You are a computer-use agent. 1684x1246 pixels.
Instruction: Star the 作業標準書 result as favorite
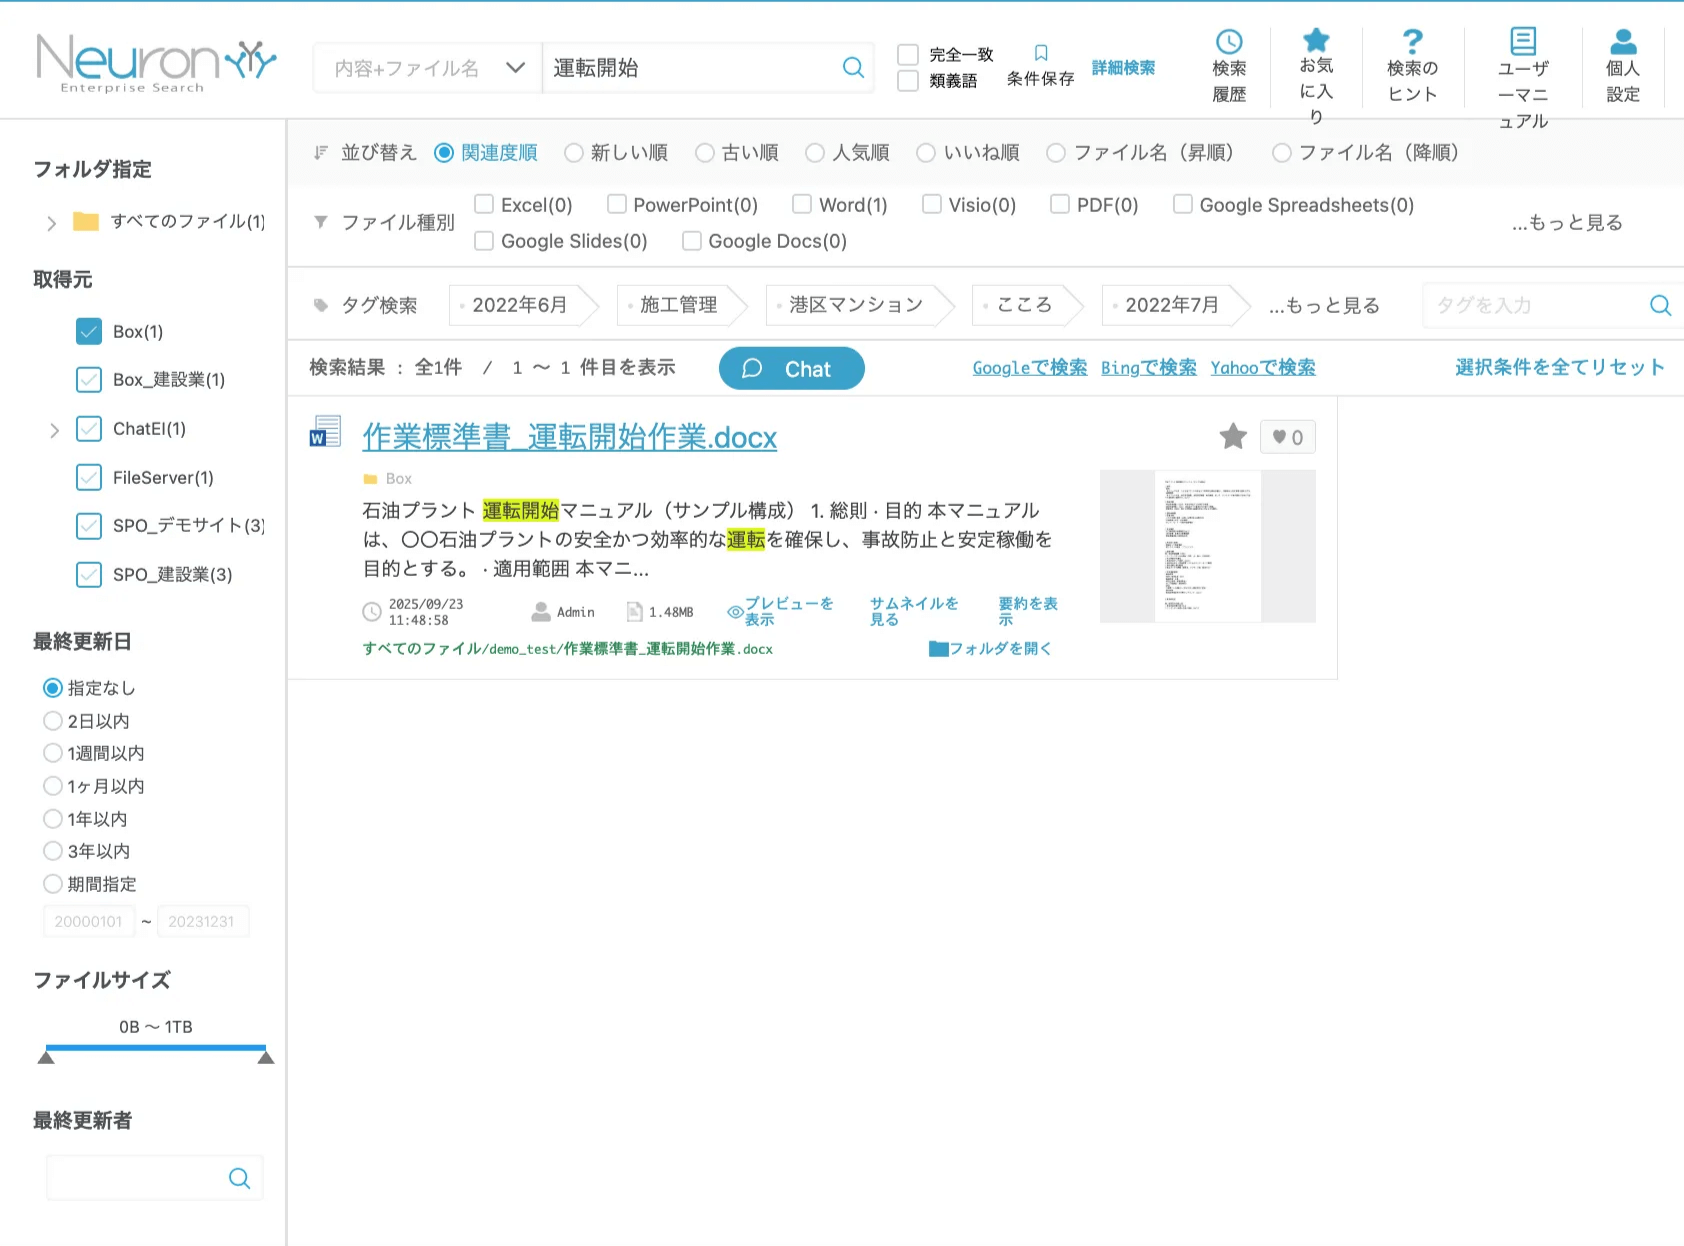(1233, 436)
